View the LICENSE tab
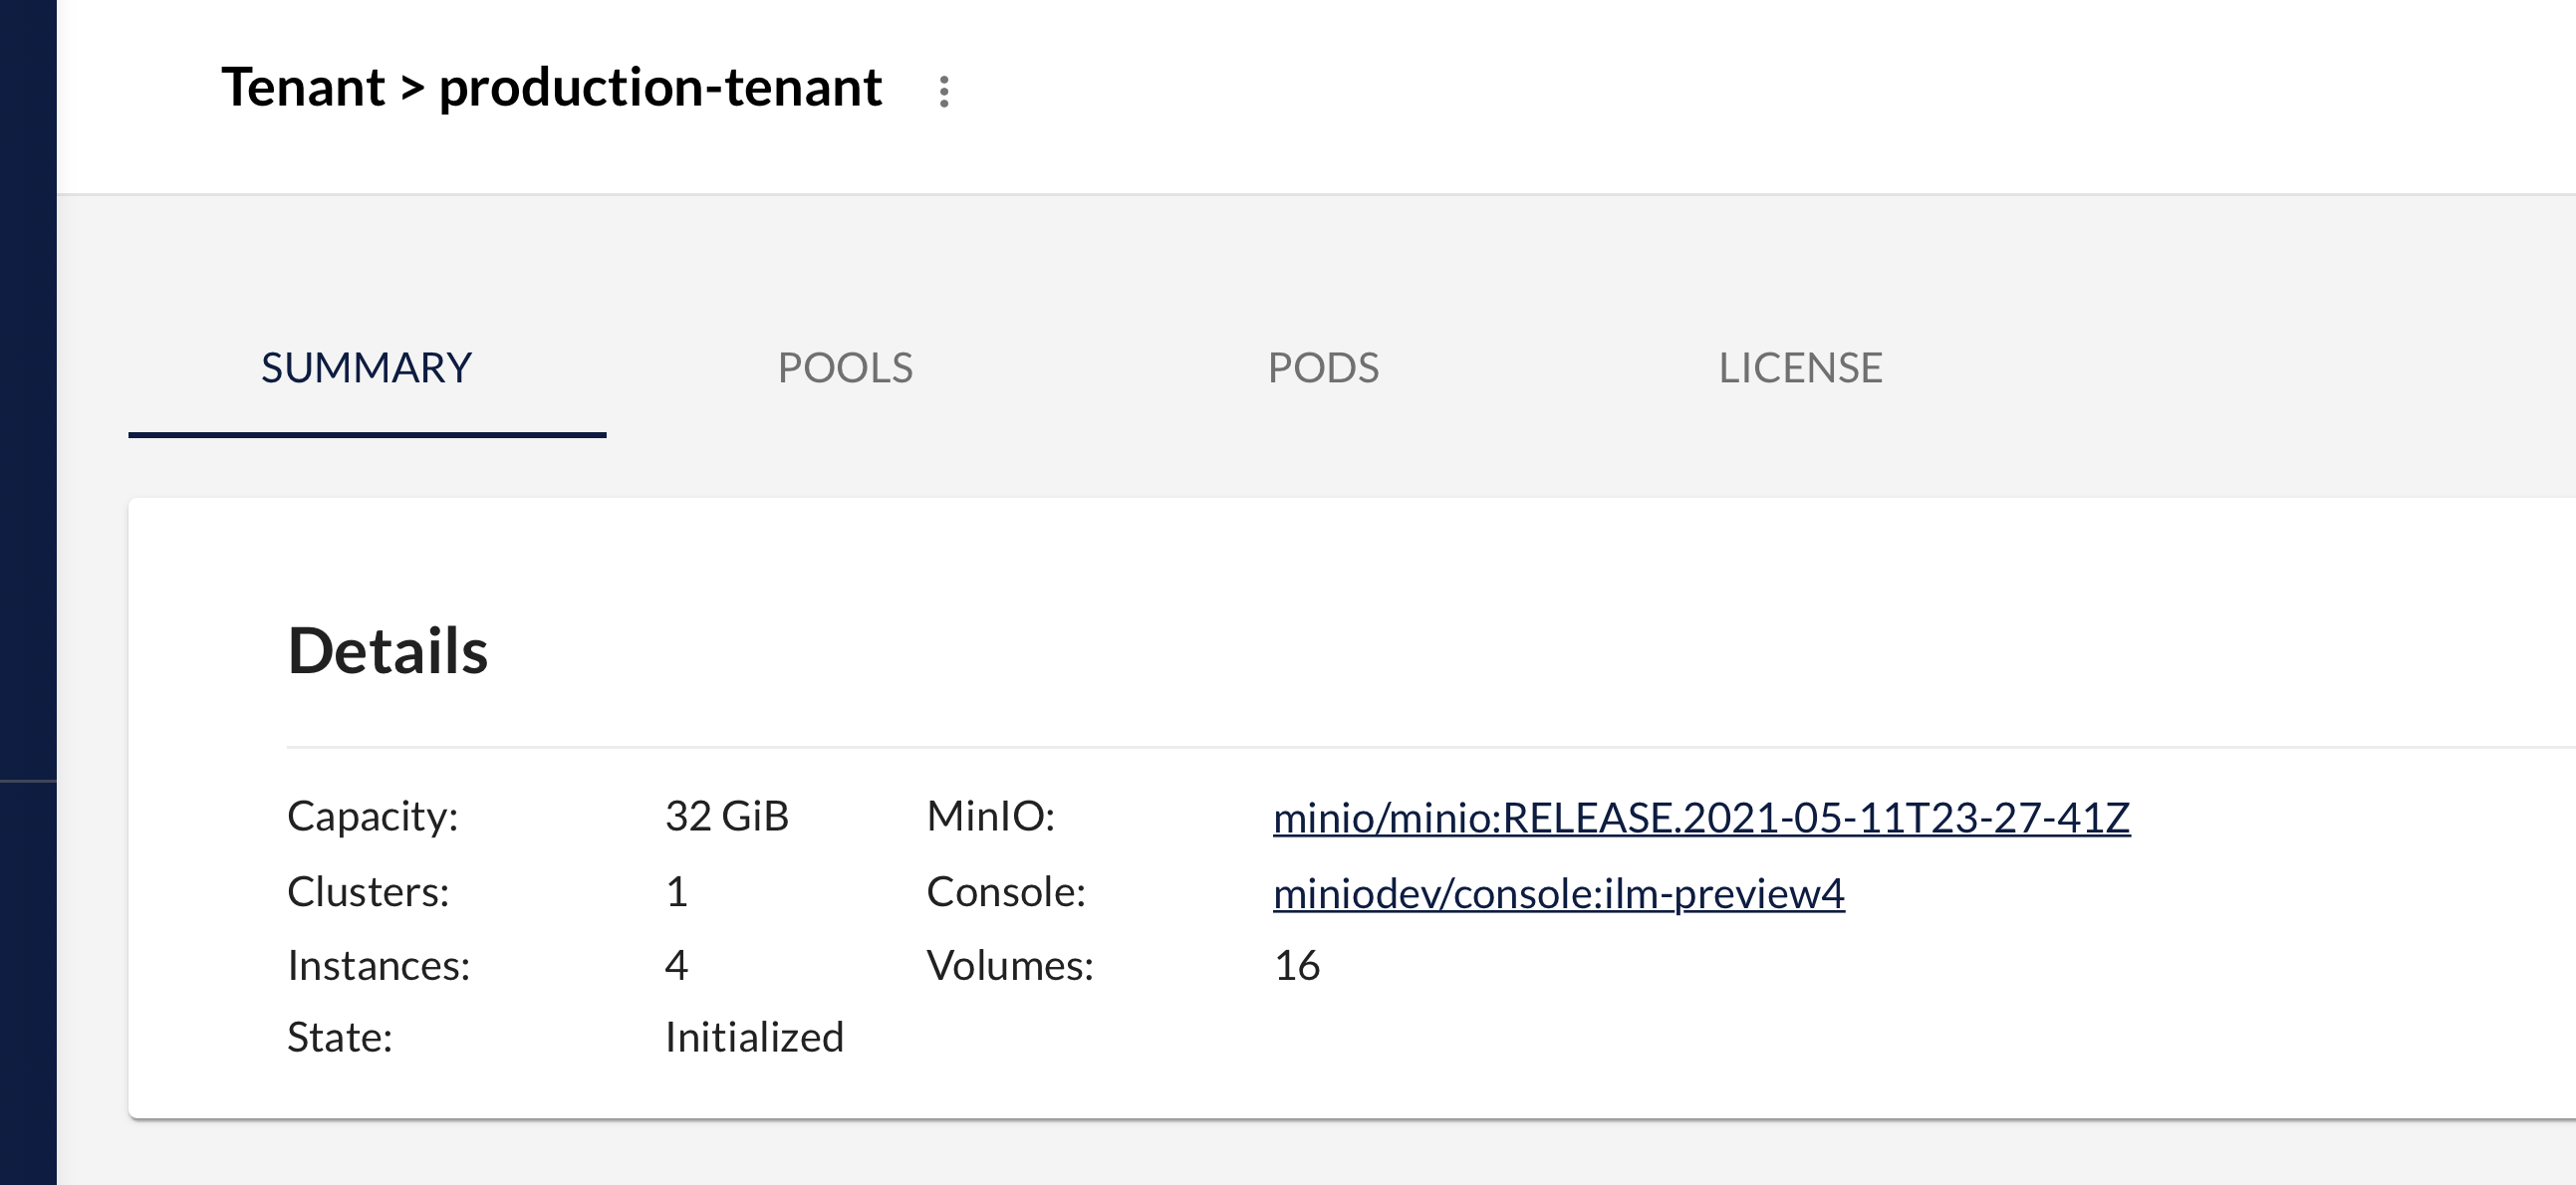 (x=1800, y=368)
